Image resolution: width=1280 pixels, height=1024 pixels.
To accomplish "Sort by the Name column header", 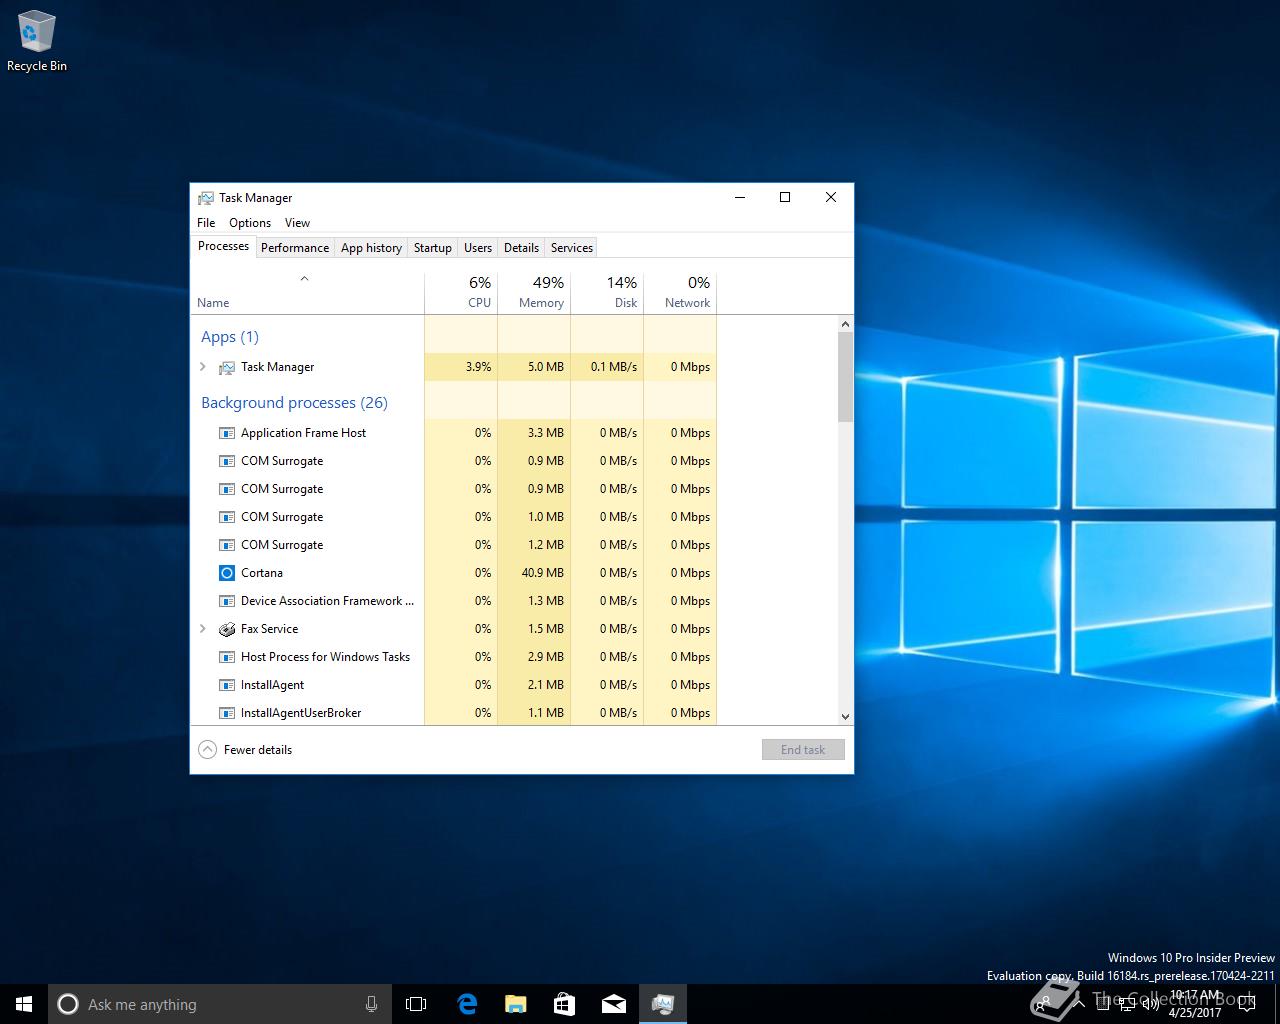I will pos(307,293).
